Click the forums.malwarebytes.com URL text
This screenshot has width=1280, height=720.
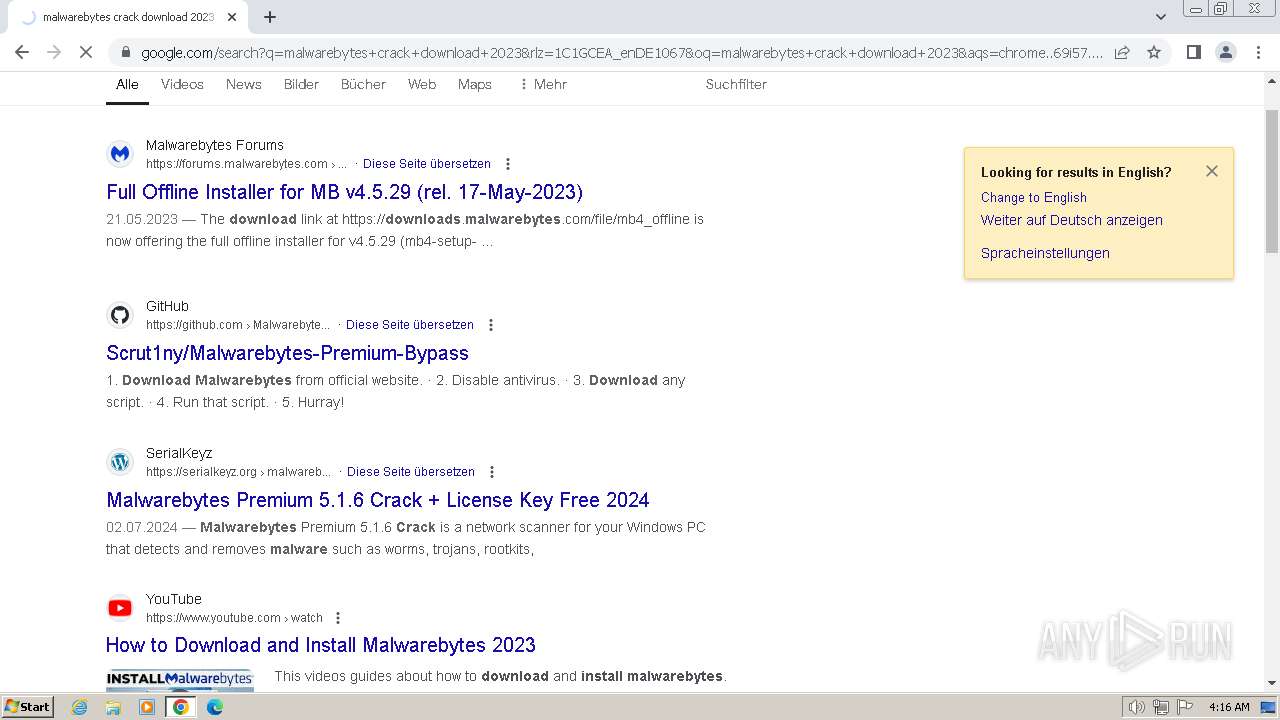click(x=246, y=164)
